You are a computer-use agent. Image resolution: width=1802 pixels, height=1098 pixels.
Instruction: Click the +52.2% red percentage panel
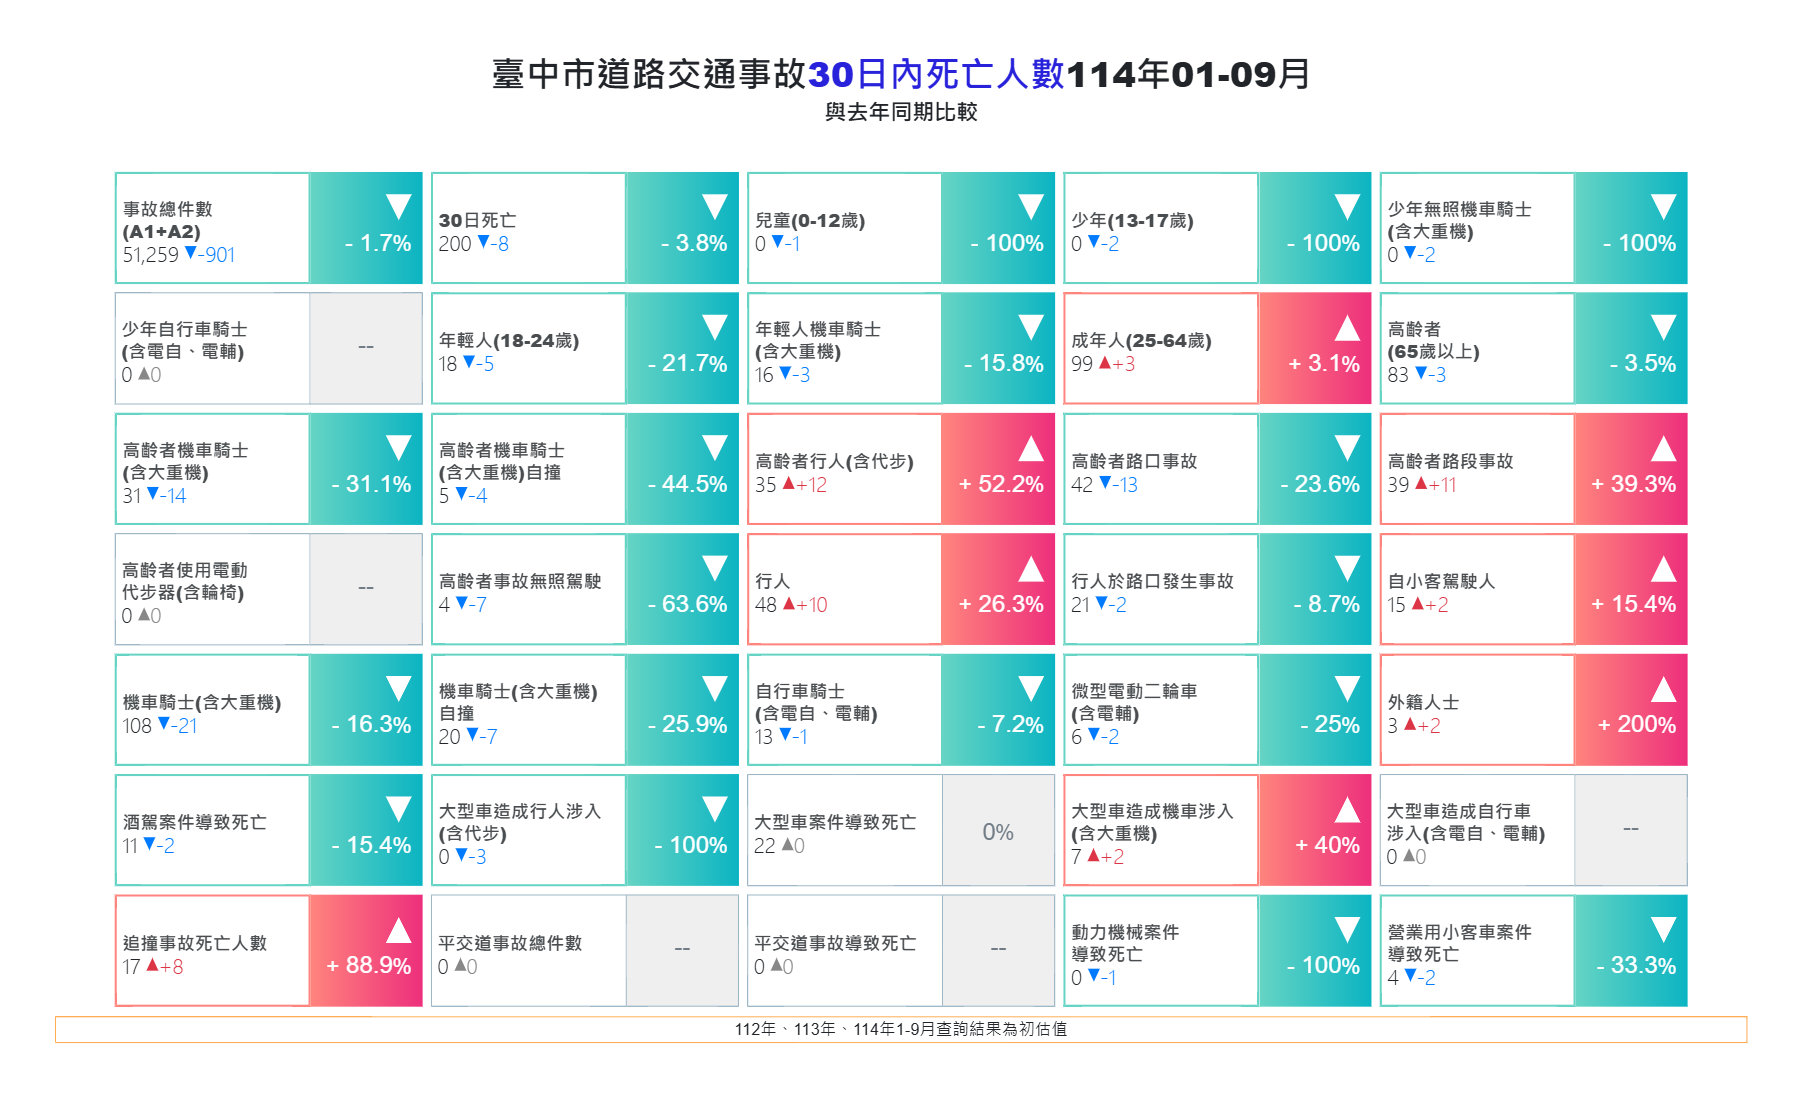click(x=998, y=470)
